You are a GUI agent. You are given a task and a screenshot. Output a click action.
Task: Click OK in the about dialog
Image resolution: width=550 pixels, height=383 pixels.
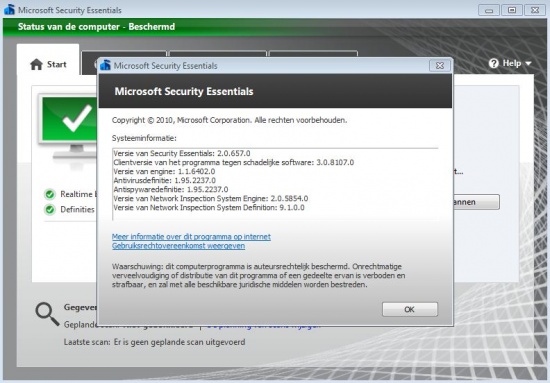(x=410, y=309)
